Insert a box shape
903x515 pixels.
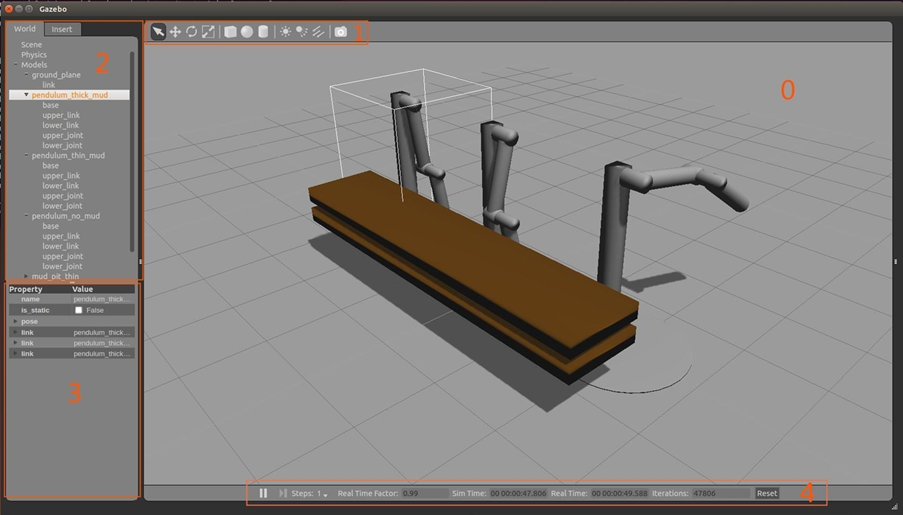click(x=230, y=32)
